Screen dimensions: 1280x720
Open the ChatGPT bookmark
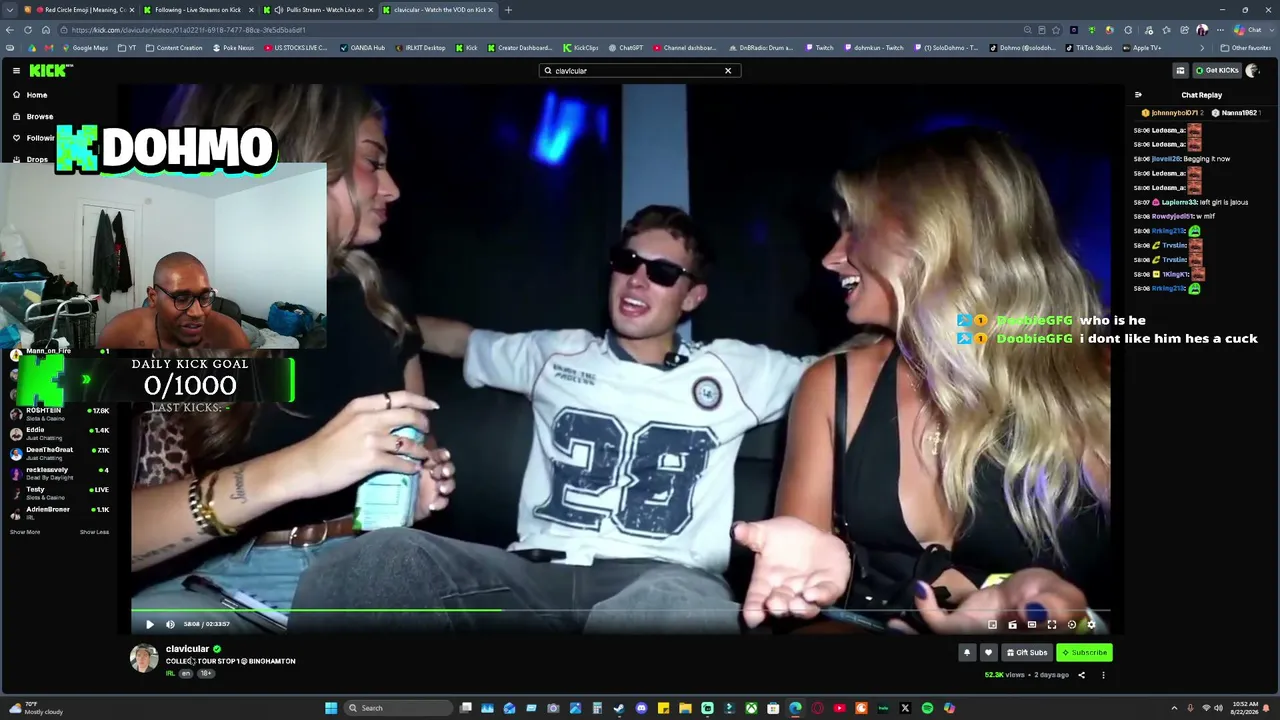[x=626, y=48]
